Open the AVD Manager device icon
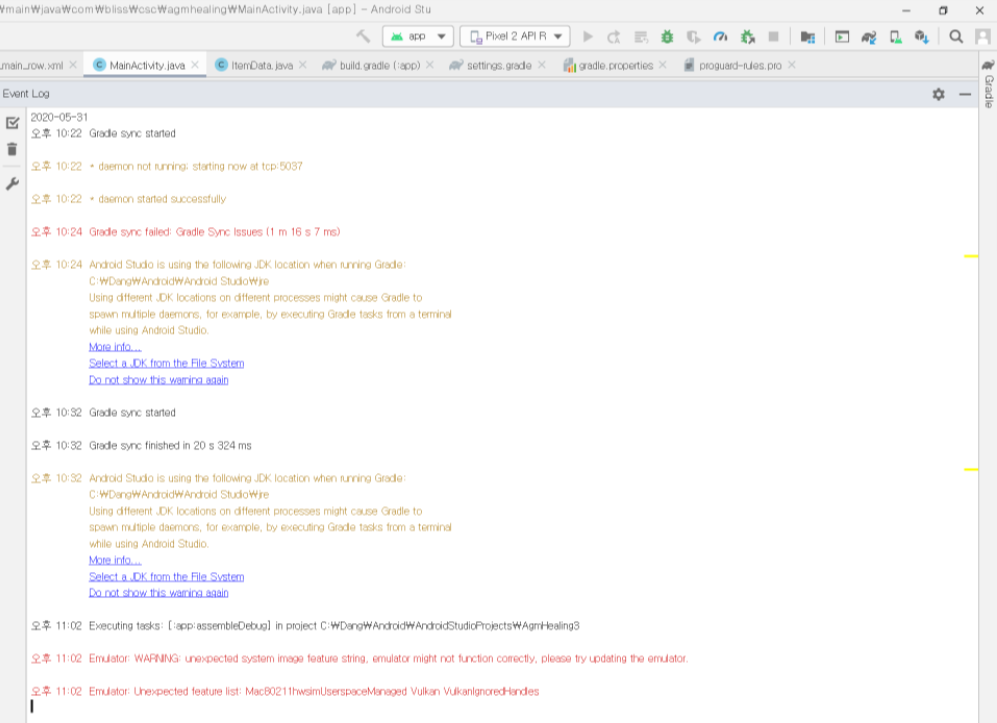The height and width of the screenshot is (723, 997). click(x=895, y=37)
